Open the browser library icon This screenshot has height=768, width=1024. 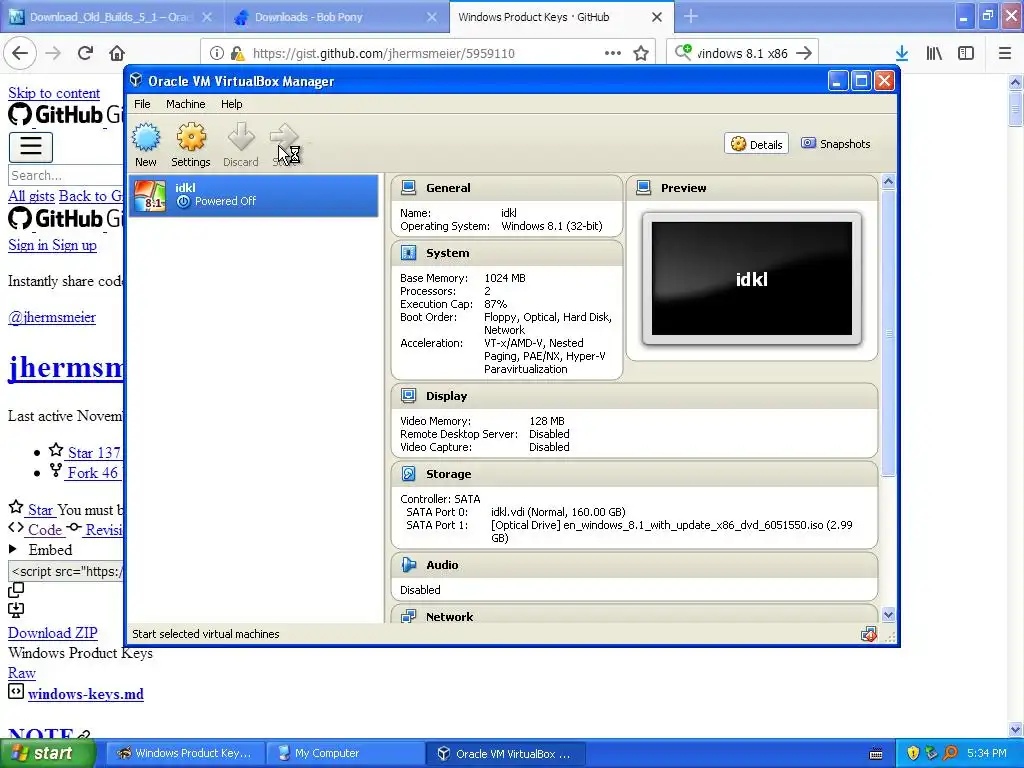click(x=934, y=53)
